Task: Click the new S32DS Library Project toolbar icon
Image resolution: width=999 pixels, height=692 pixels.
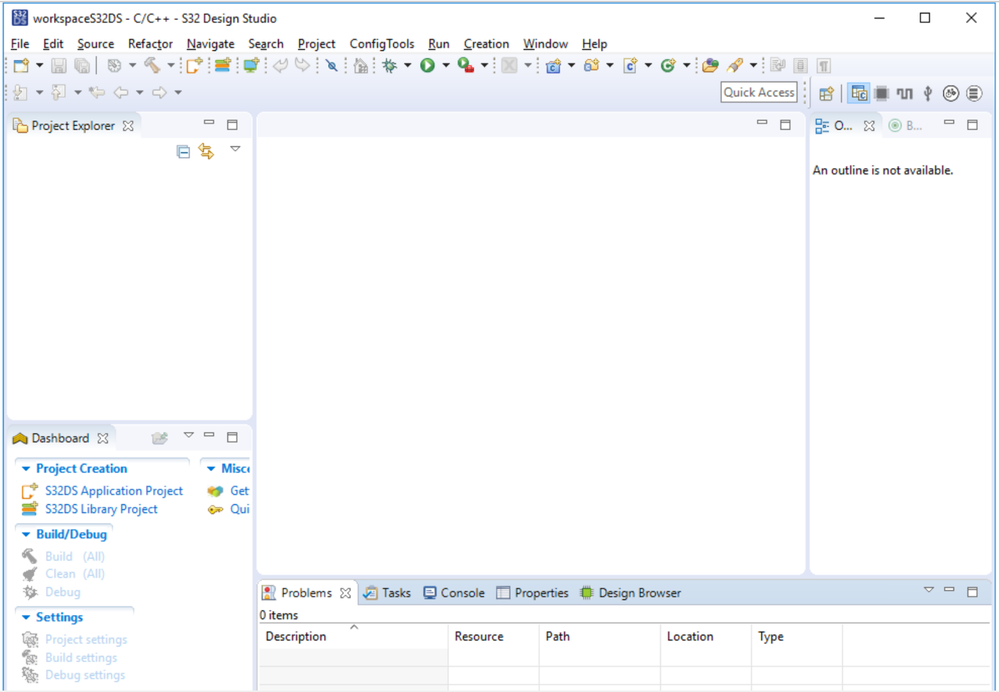Action: 222,65
